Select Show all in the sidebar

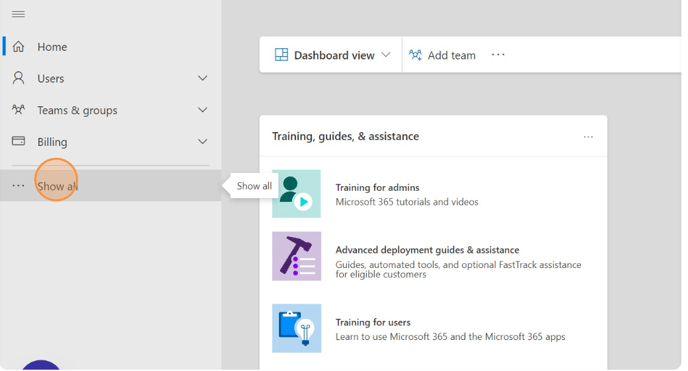(x=111, y=186)
